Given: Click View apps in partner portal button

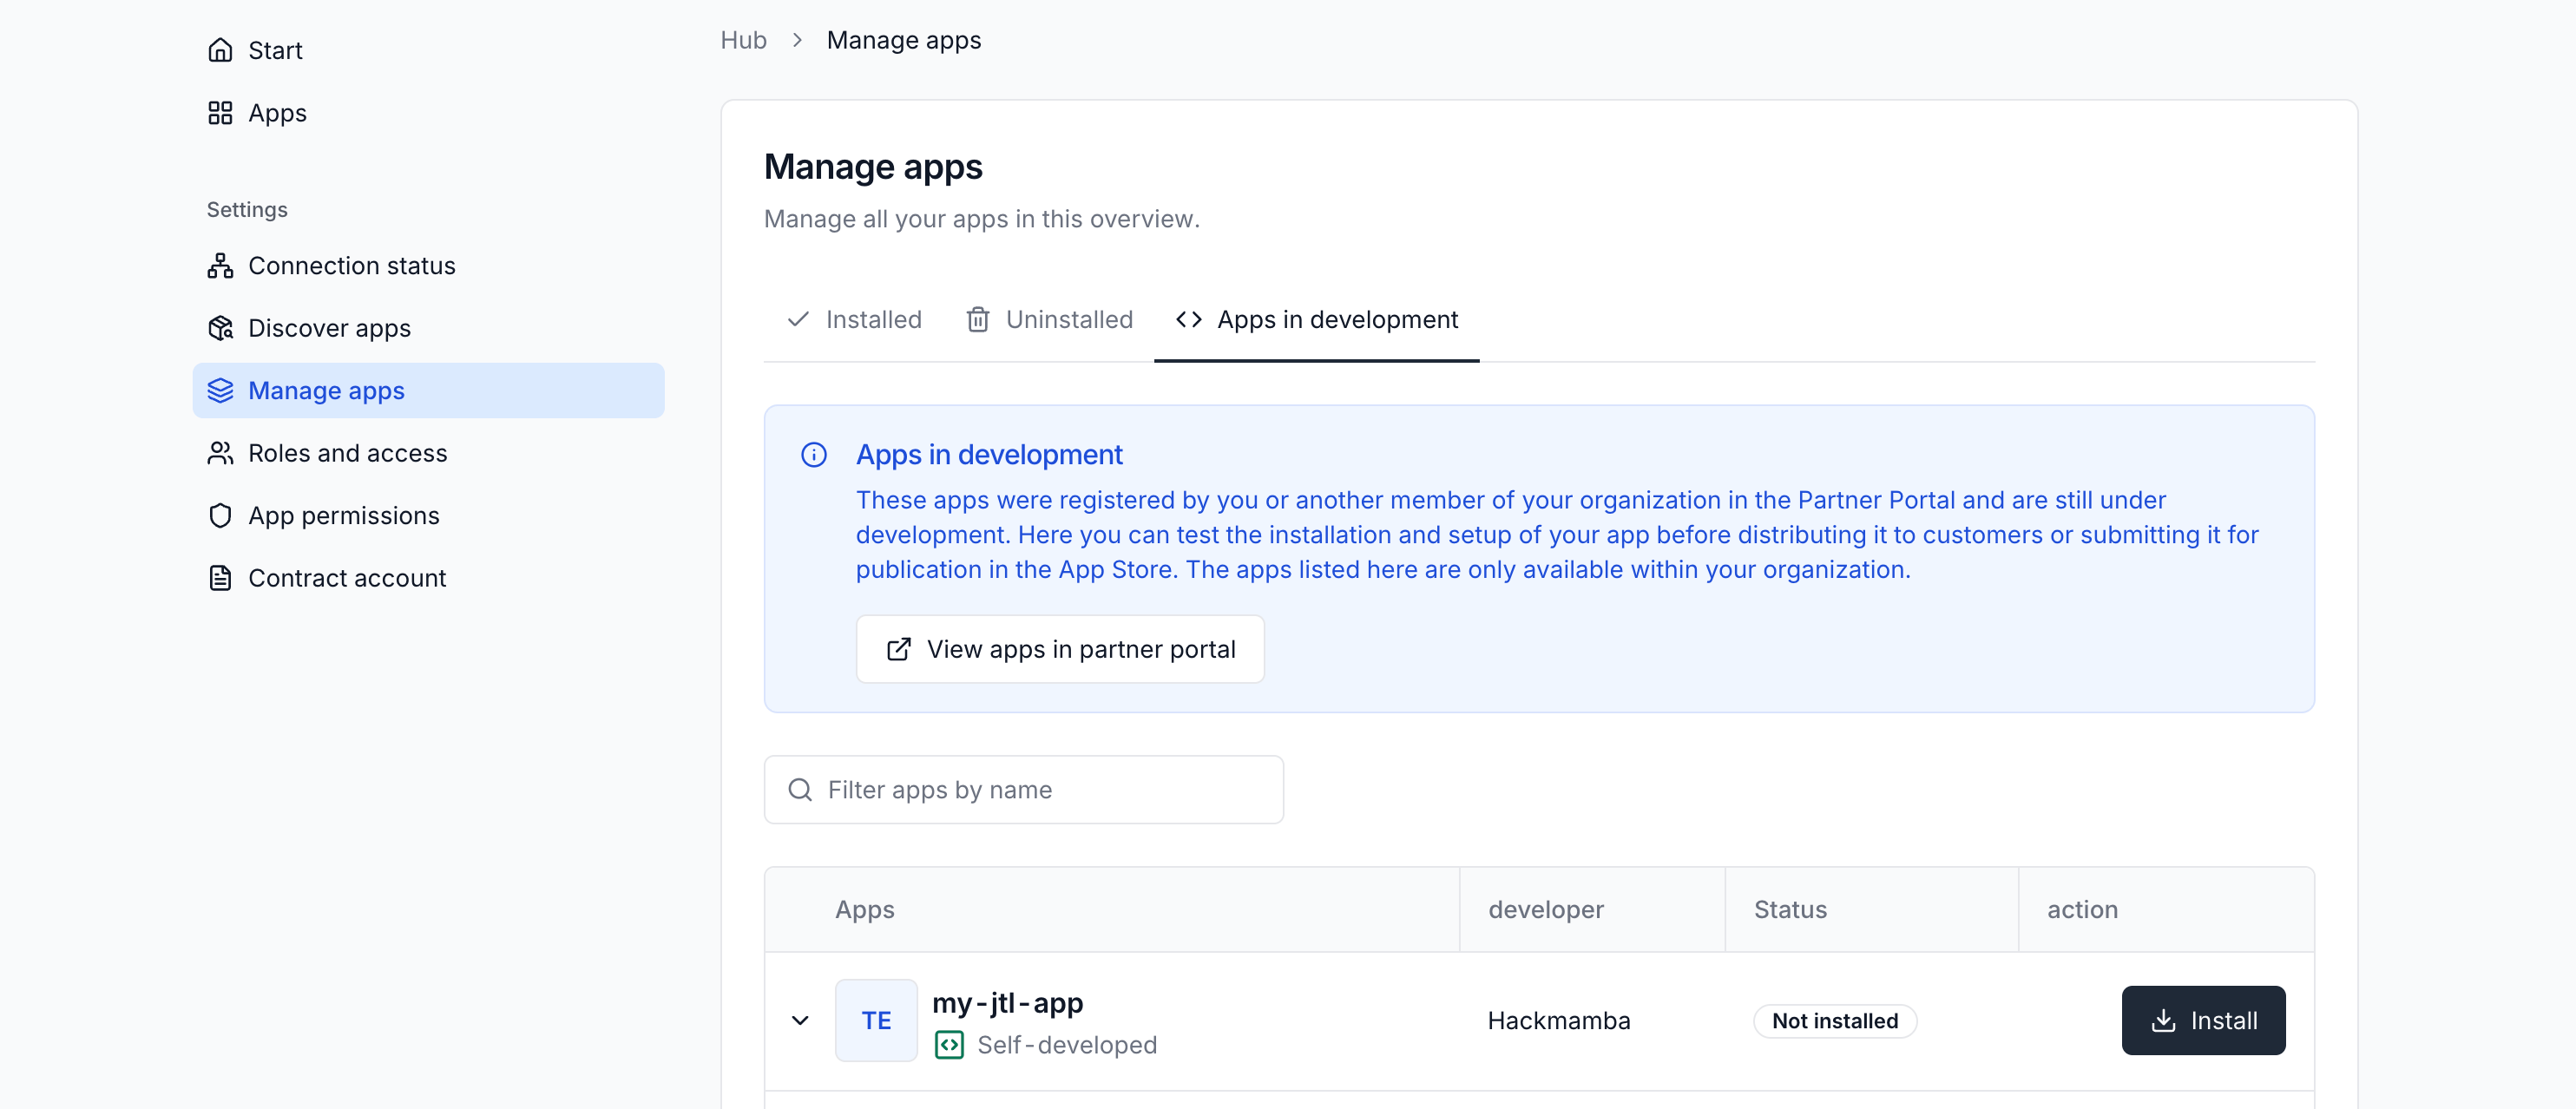Looking at the screenshot, I should coord(1060,649).
